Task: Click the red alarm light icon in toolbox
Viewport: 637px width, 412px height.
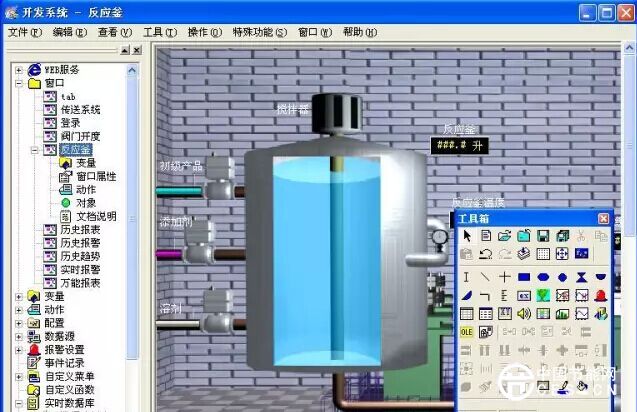Action: (601, 295)
